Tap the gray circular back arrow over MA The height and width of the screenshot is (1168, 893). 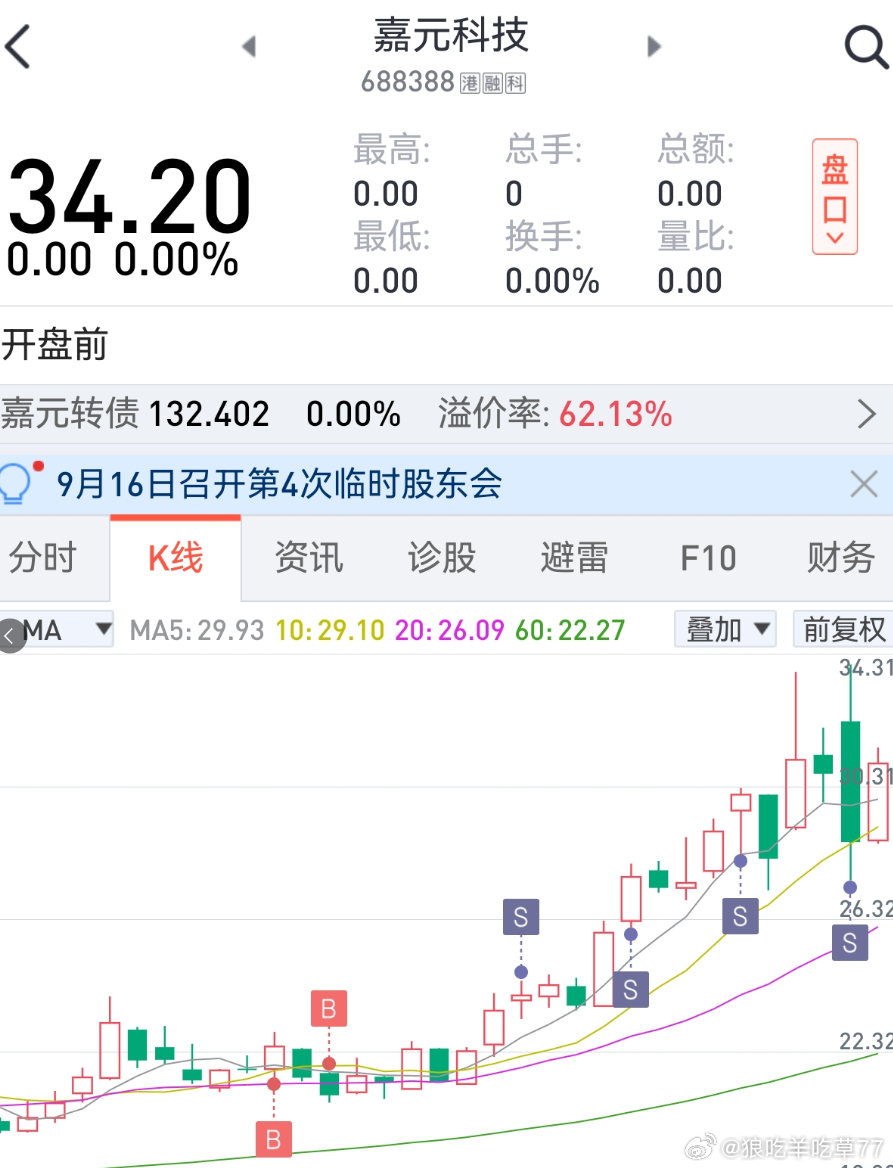pos(10,636)
